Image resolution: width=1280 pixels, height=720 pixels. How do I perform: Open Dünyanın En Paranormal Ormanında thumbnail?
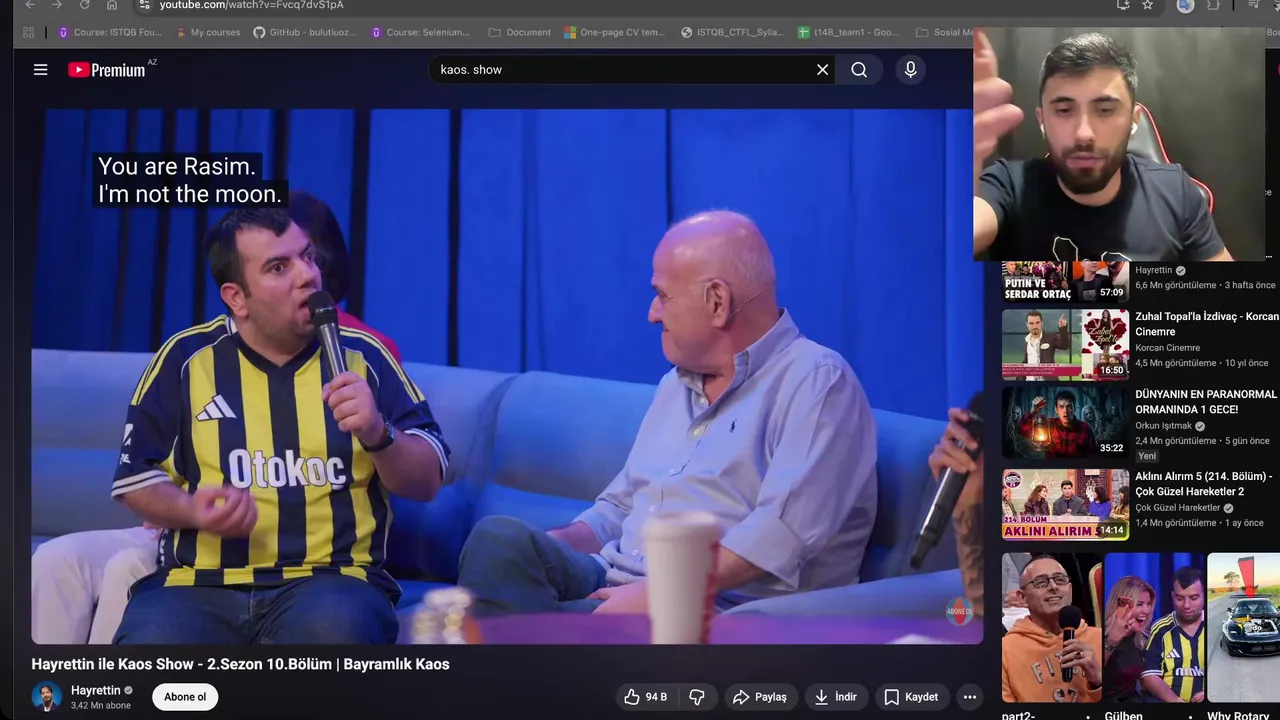(1065, 422)
